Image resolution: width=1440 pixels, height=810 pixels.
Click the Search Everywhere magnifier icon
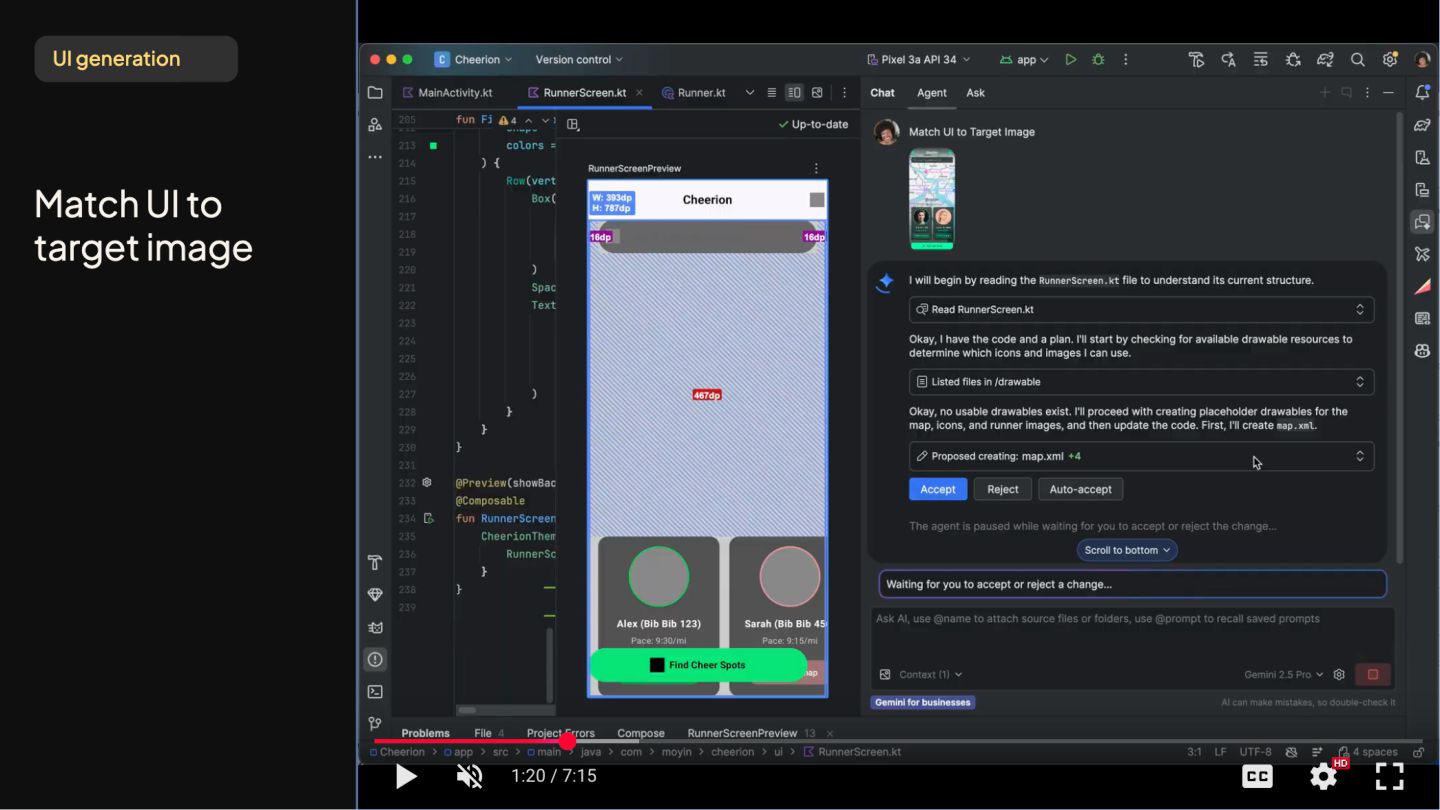pyautogui.click(x=1357, y=60)
